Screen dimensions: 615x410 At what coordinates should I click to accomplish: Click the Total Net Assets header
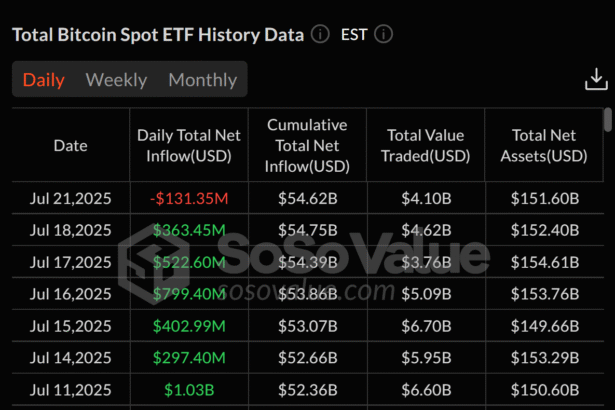[x=545, y=146]
